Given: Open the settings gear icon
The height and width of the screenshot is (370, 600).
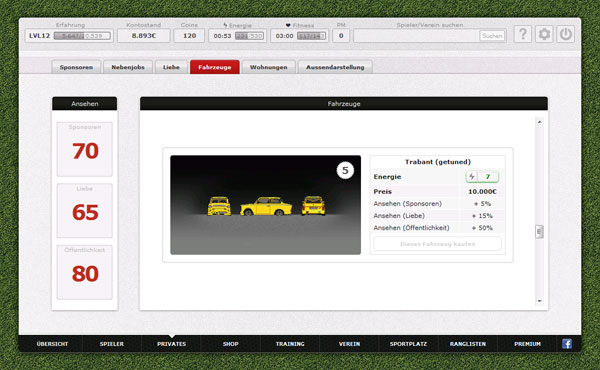Looking at the screenshot, I should [544, 34].
